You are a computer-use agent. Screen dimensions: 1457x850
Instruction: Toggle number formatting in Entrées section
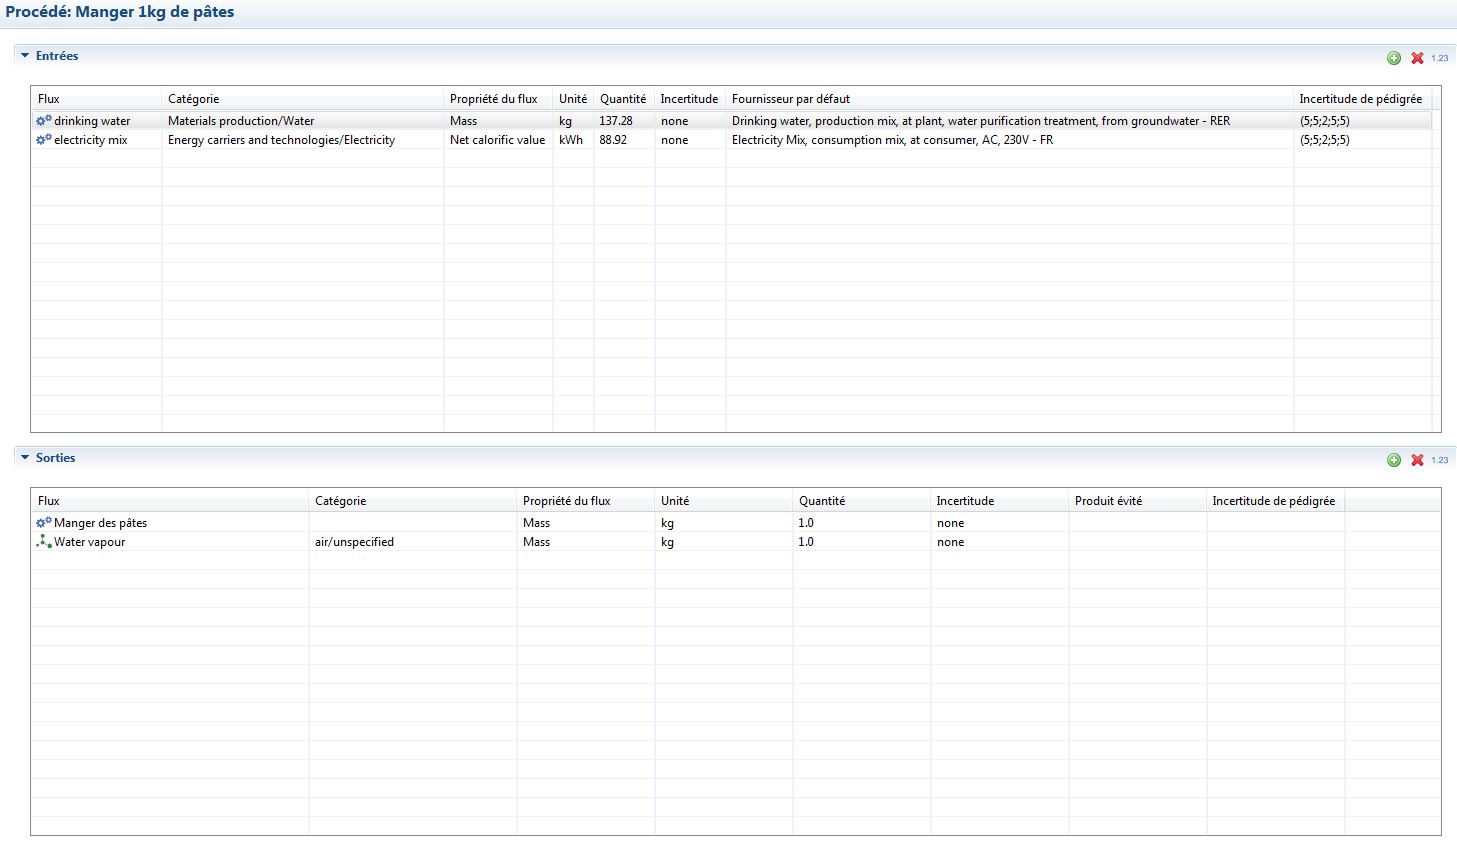tap(1439, 58)
